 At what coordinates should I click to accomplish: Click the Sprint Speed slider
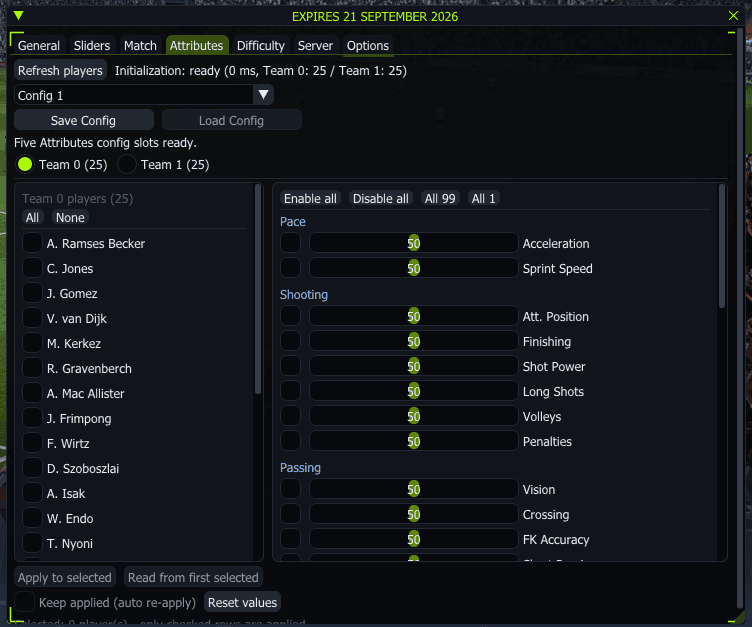[x=413, y=268]
